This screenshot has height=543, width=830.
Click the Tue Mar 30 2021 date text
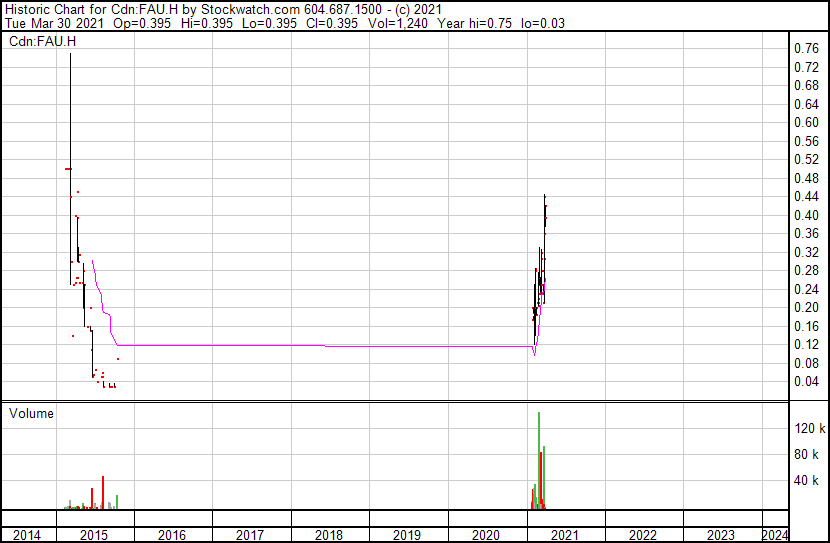46,22
